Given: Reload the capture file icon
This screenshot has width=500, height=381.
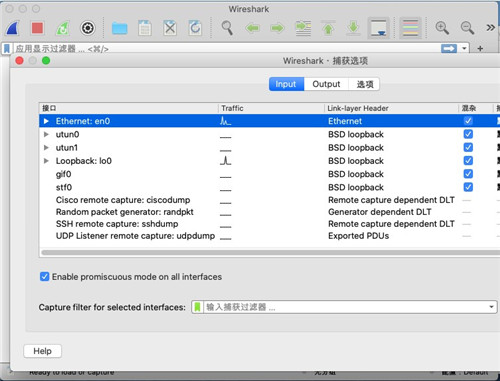Looking at the screenshot, I should tap(195, 28).
